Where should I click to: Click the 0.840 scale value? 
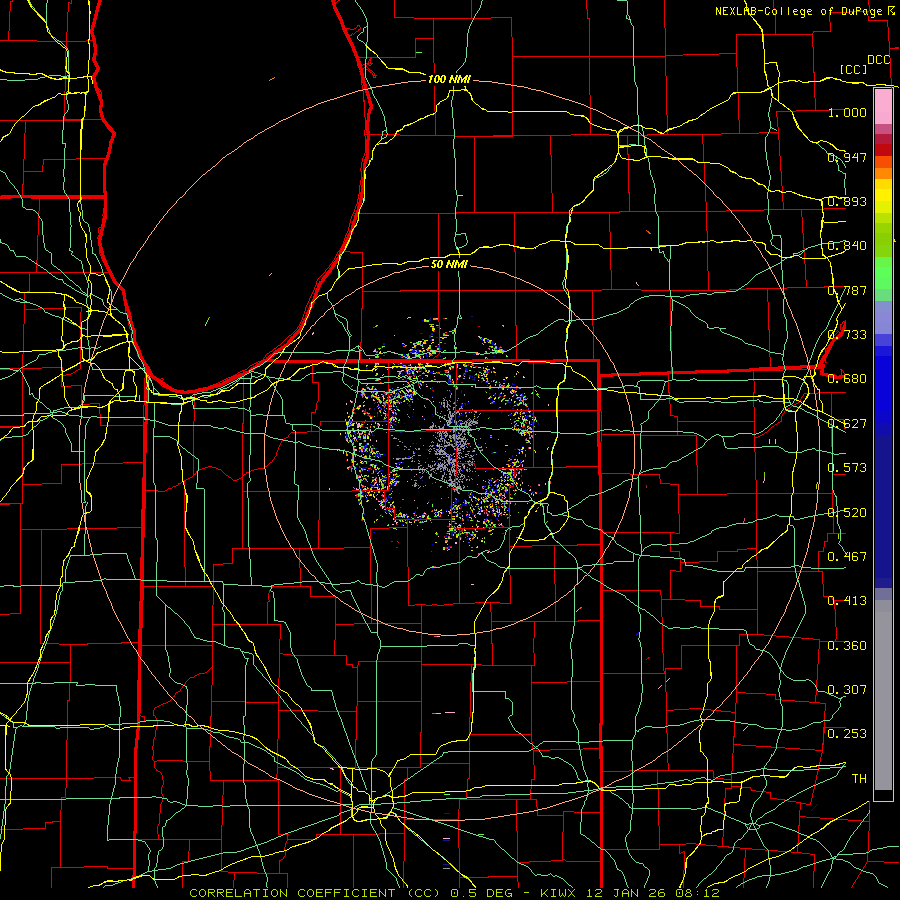tap(847, 246)
